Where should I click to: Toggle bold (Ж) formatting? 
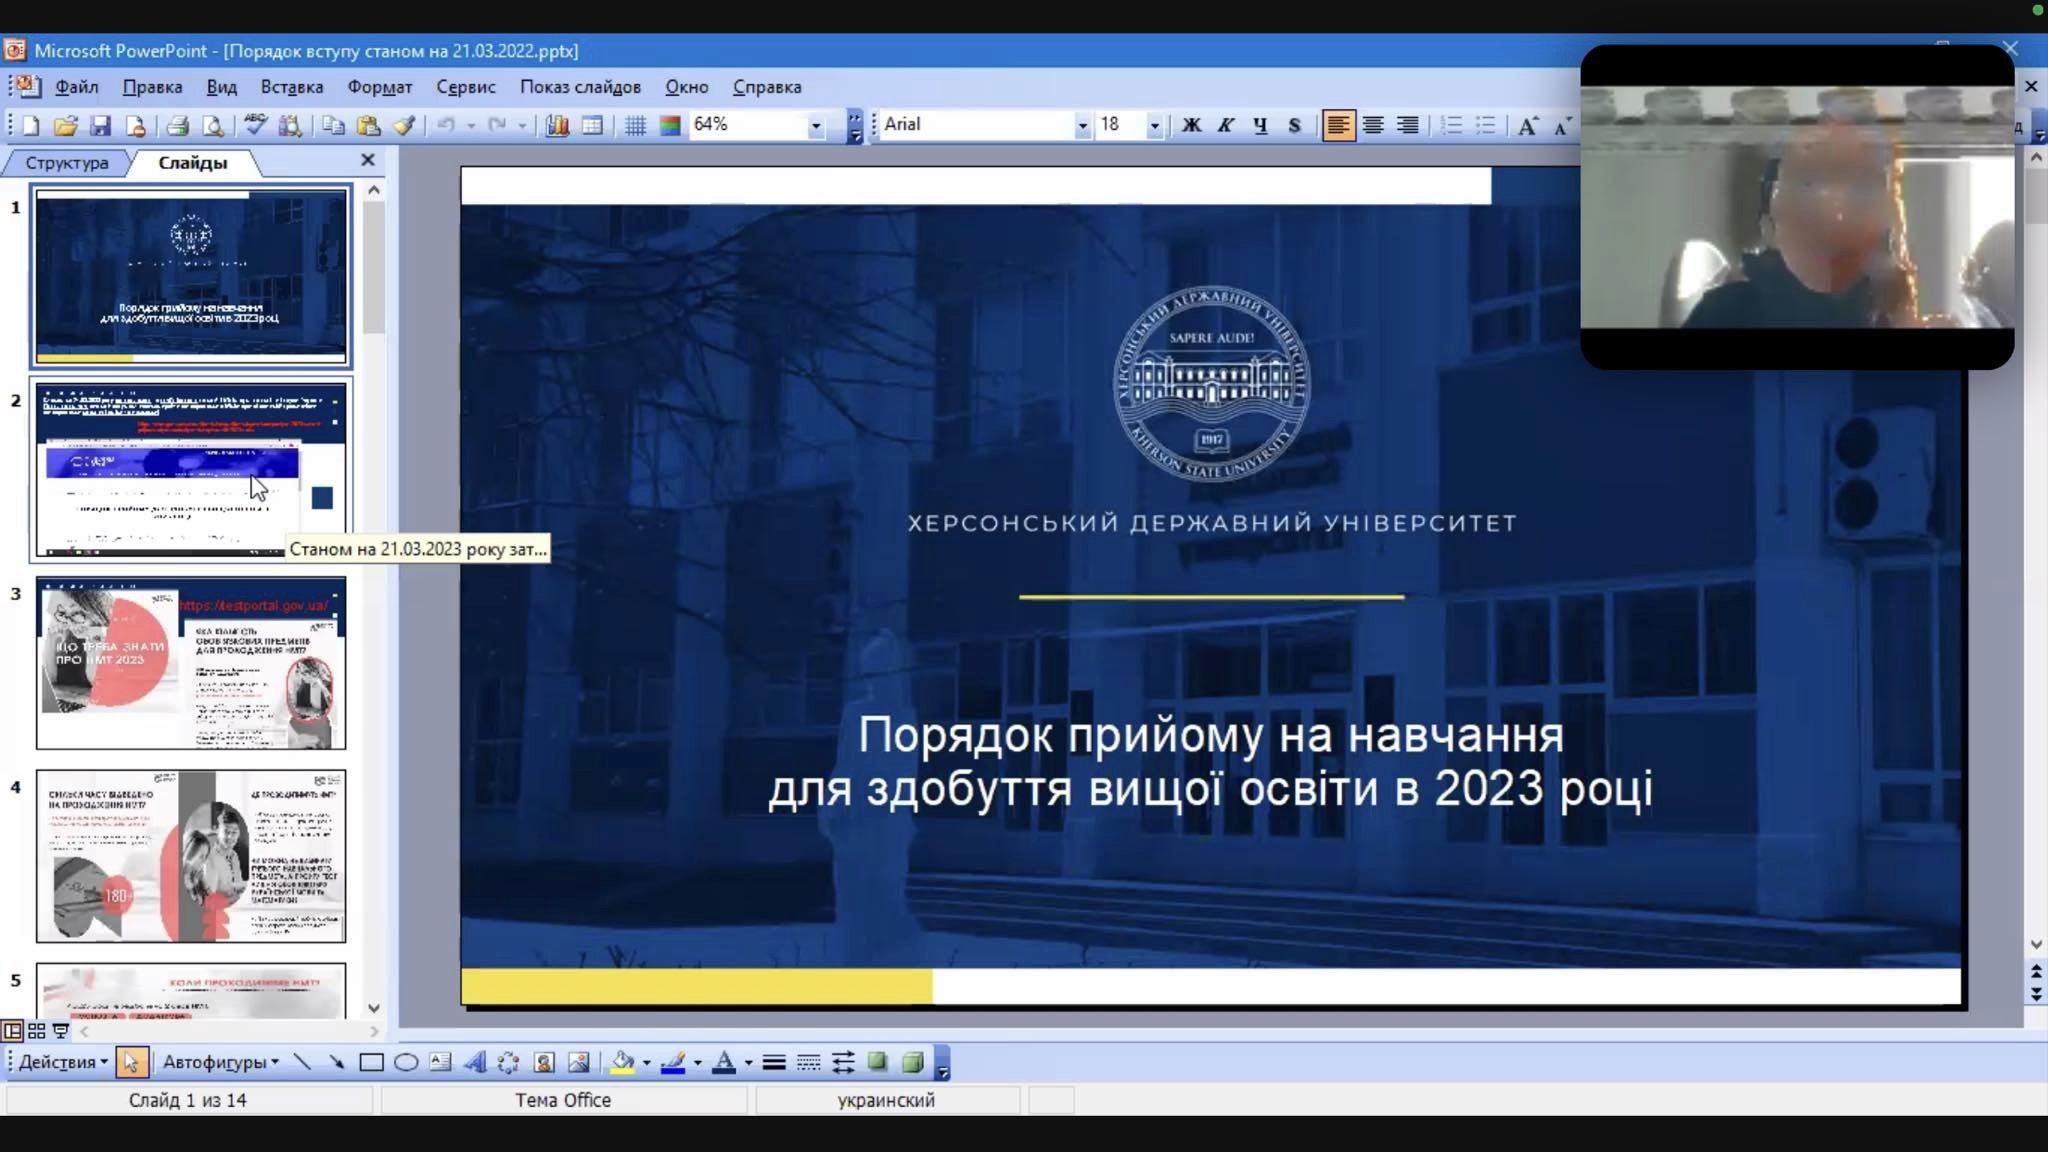[x=1191, y=125]
